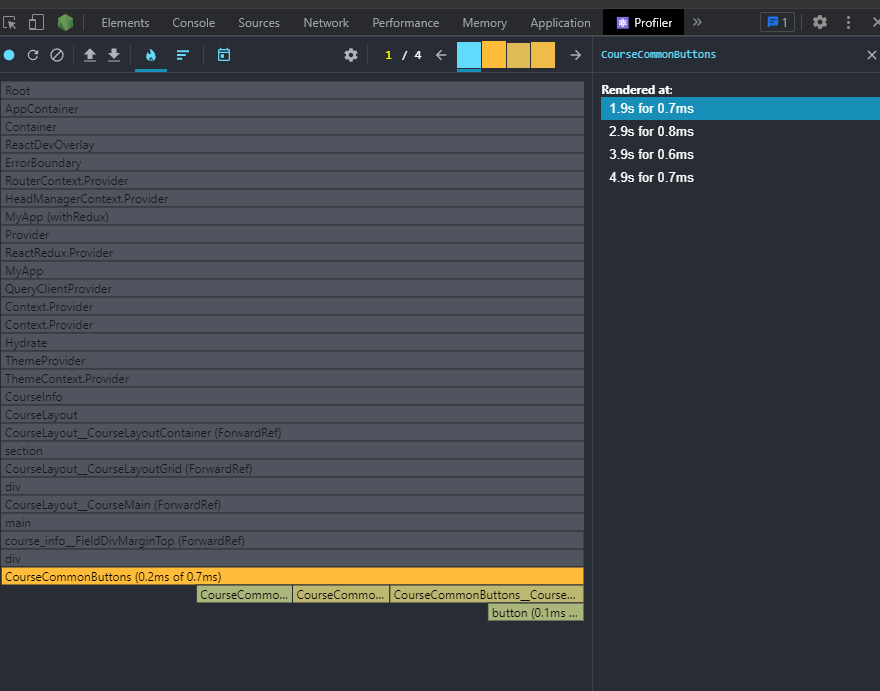Save the current profile

(x=114, y=55)
